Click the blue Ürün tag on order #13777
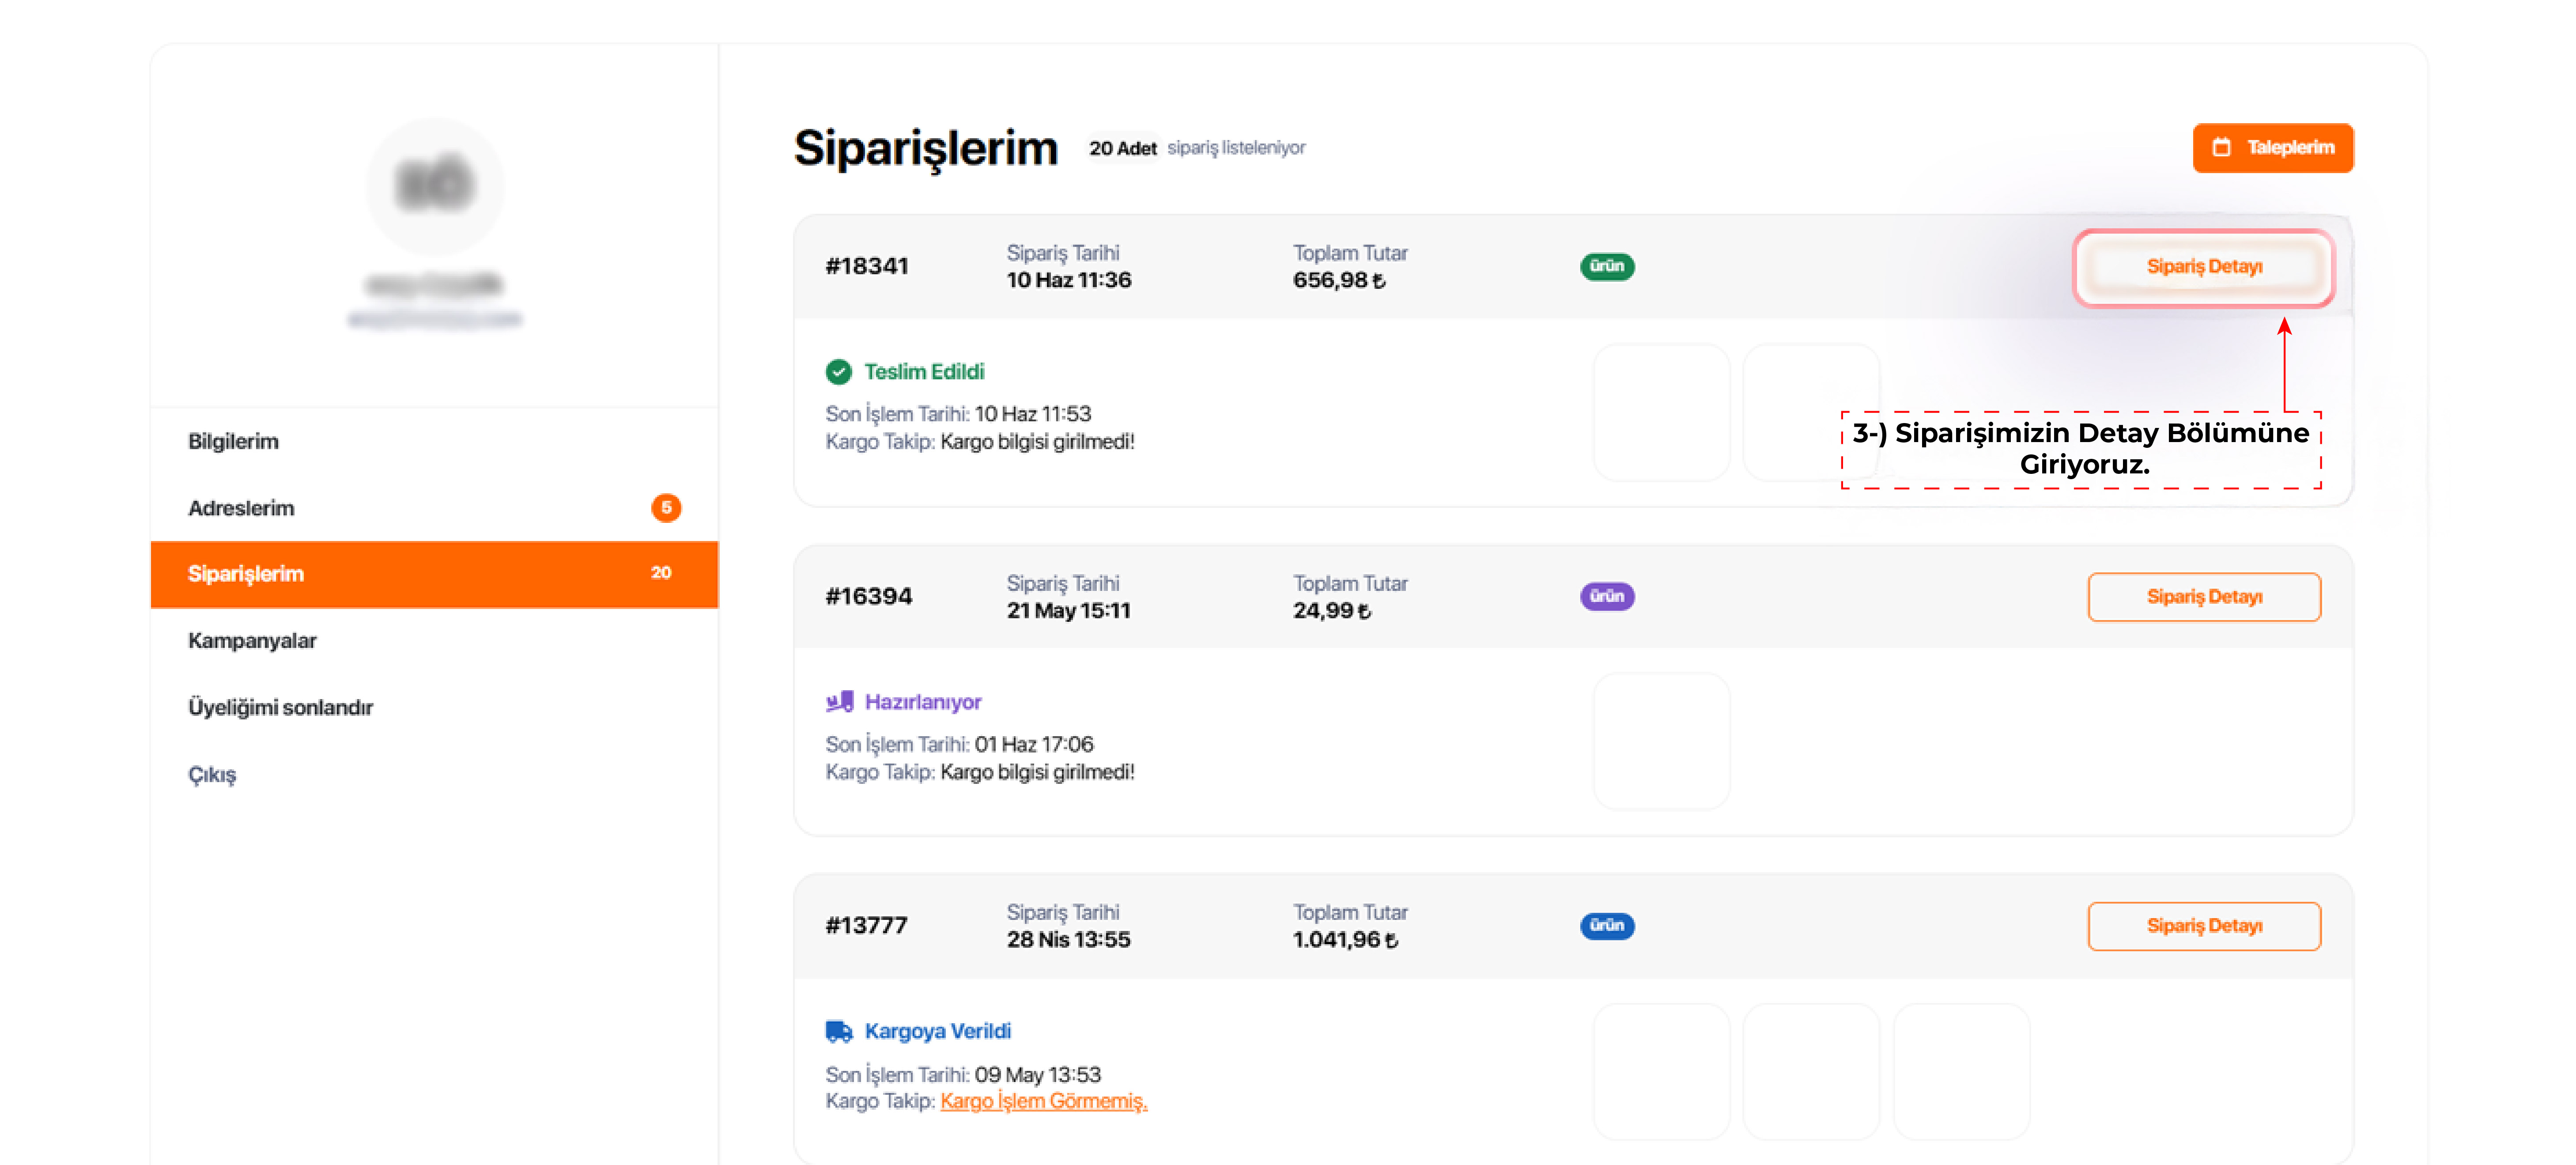This screenshot has width=2576, height=1165. click(x=1607, y=926)
